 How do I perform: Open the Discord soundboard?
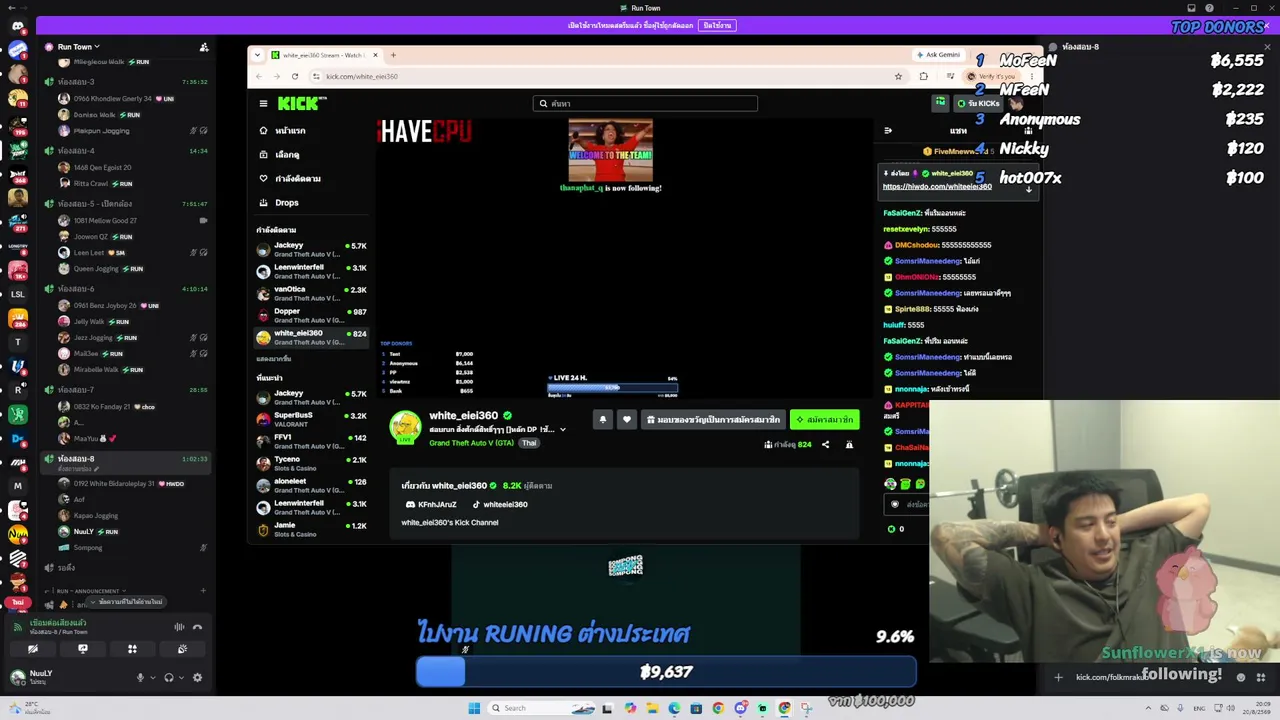pyautogui.click(x=182, y=649)
